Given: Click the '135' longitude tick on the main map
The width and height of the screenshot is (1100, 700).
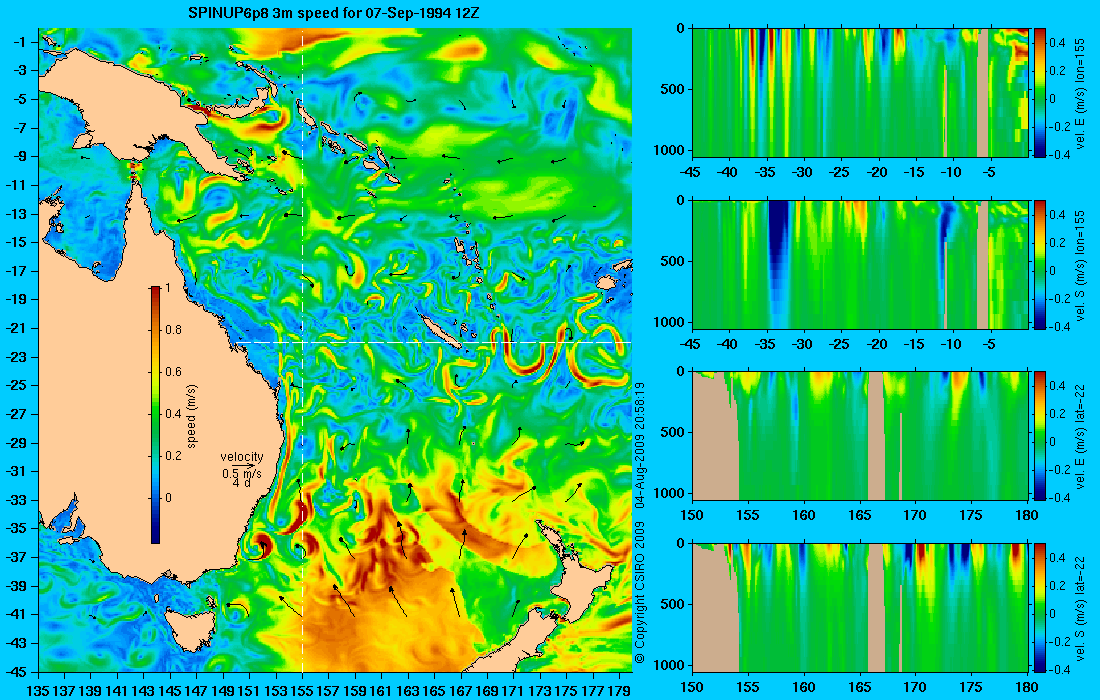Looking at the screenshot, I should [38, 691].
